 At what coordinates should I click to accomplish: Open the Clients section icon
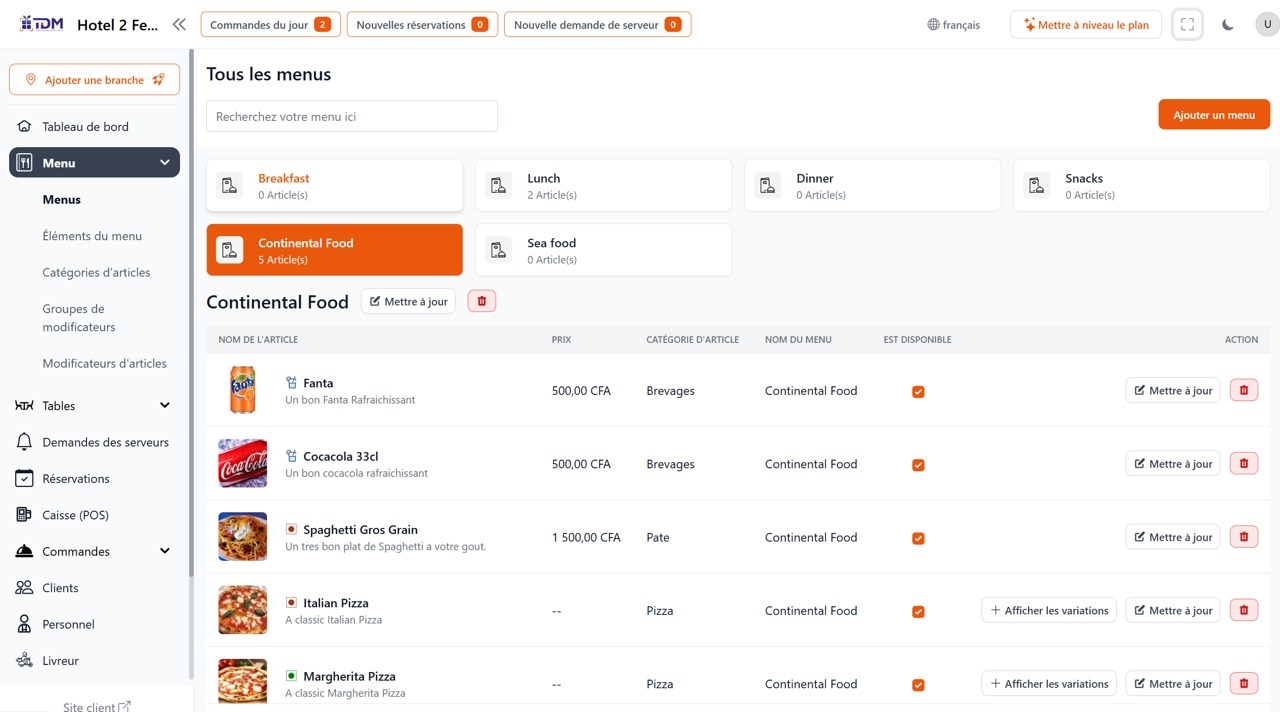(24, 587)
